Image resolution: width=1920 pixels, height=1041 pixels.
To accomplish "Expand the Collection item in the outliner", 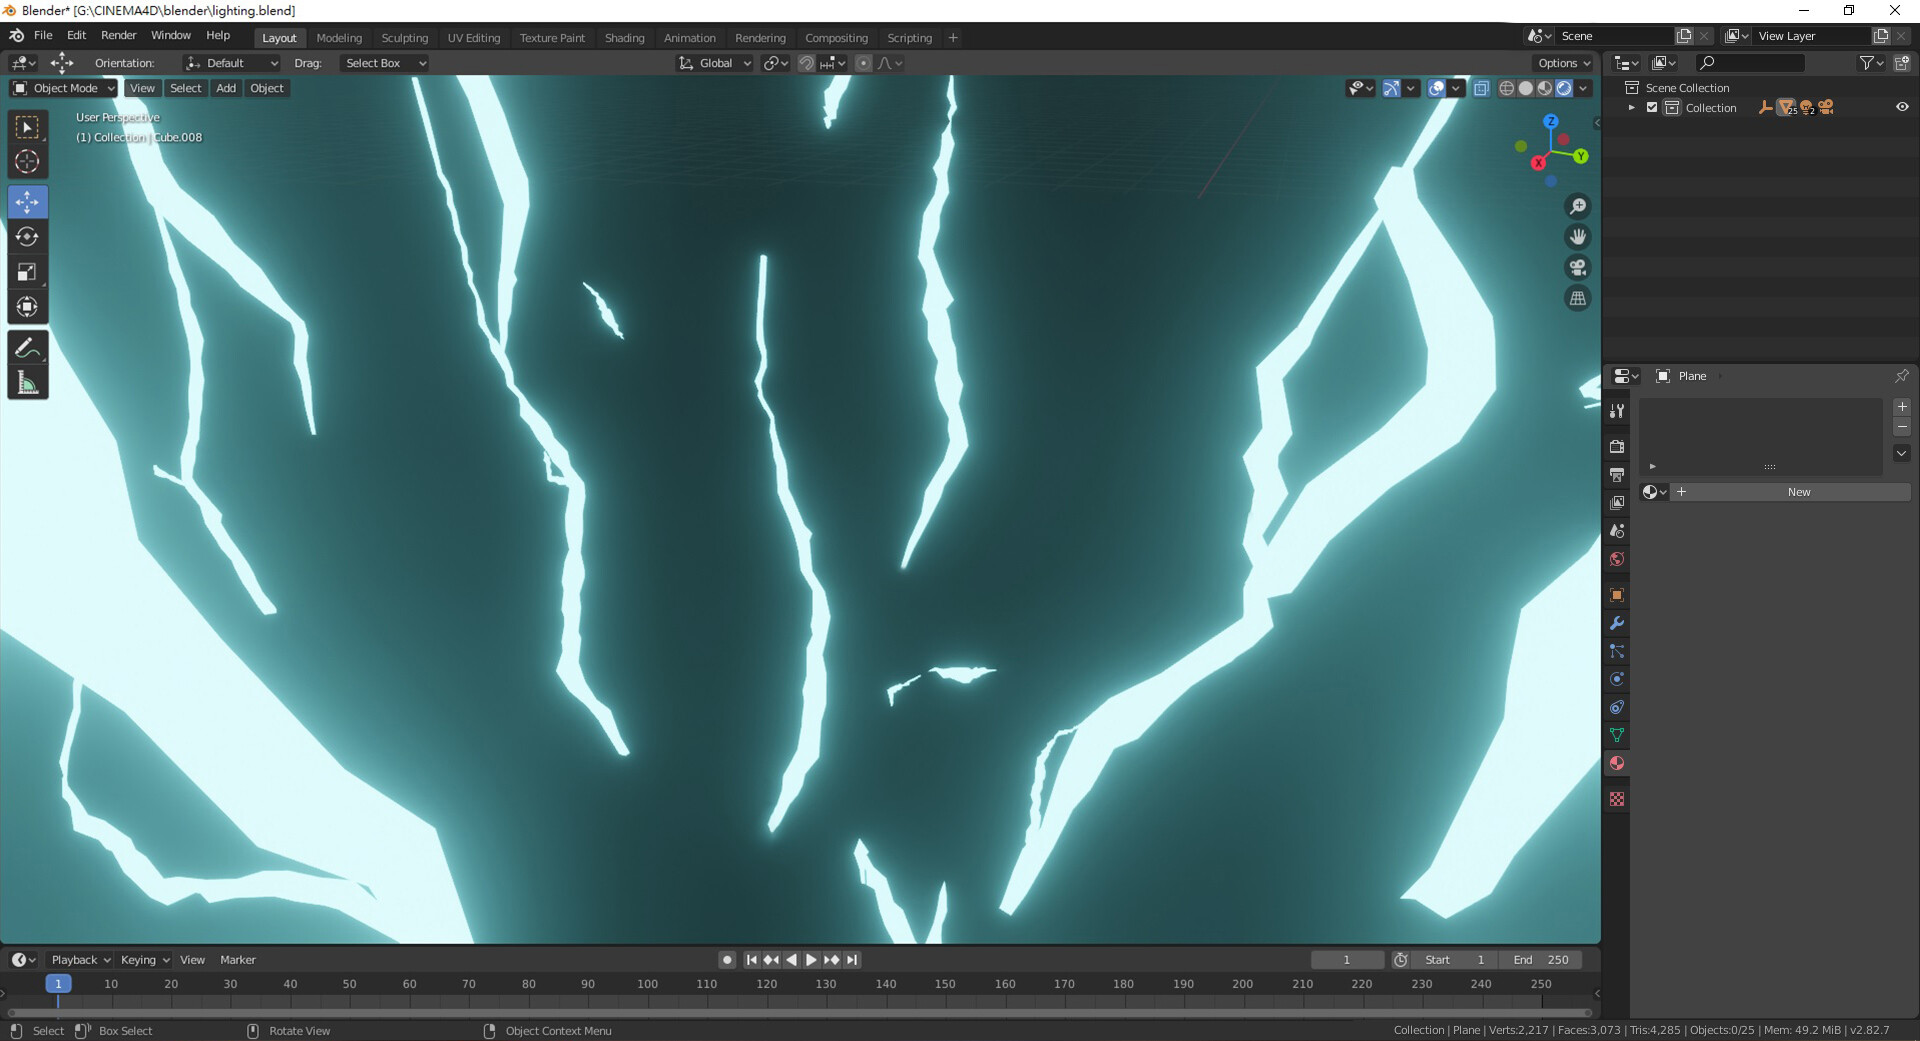I will click(1631, 107).
